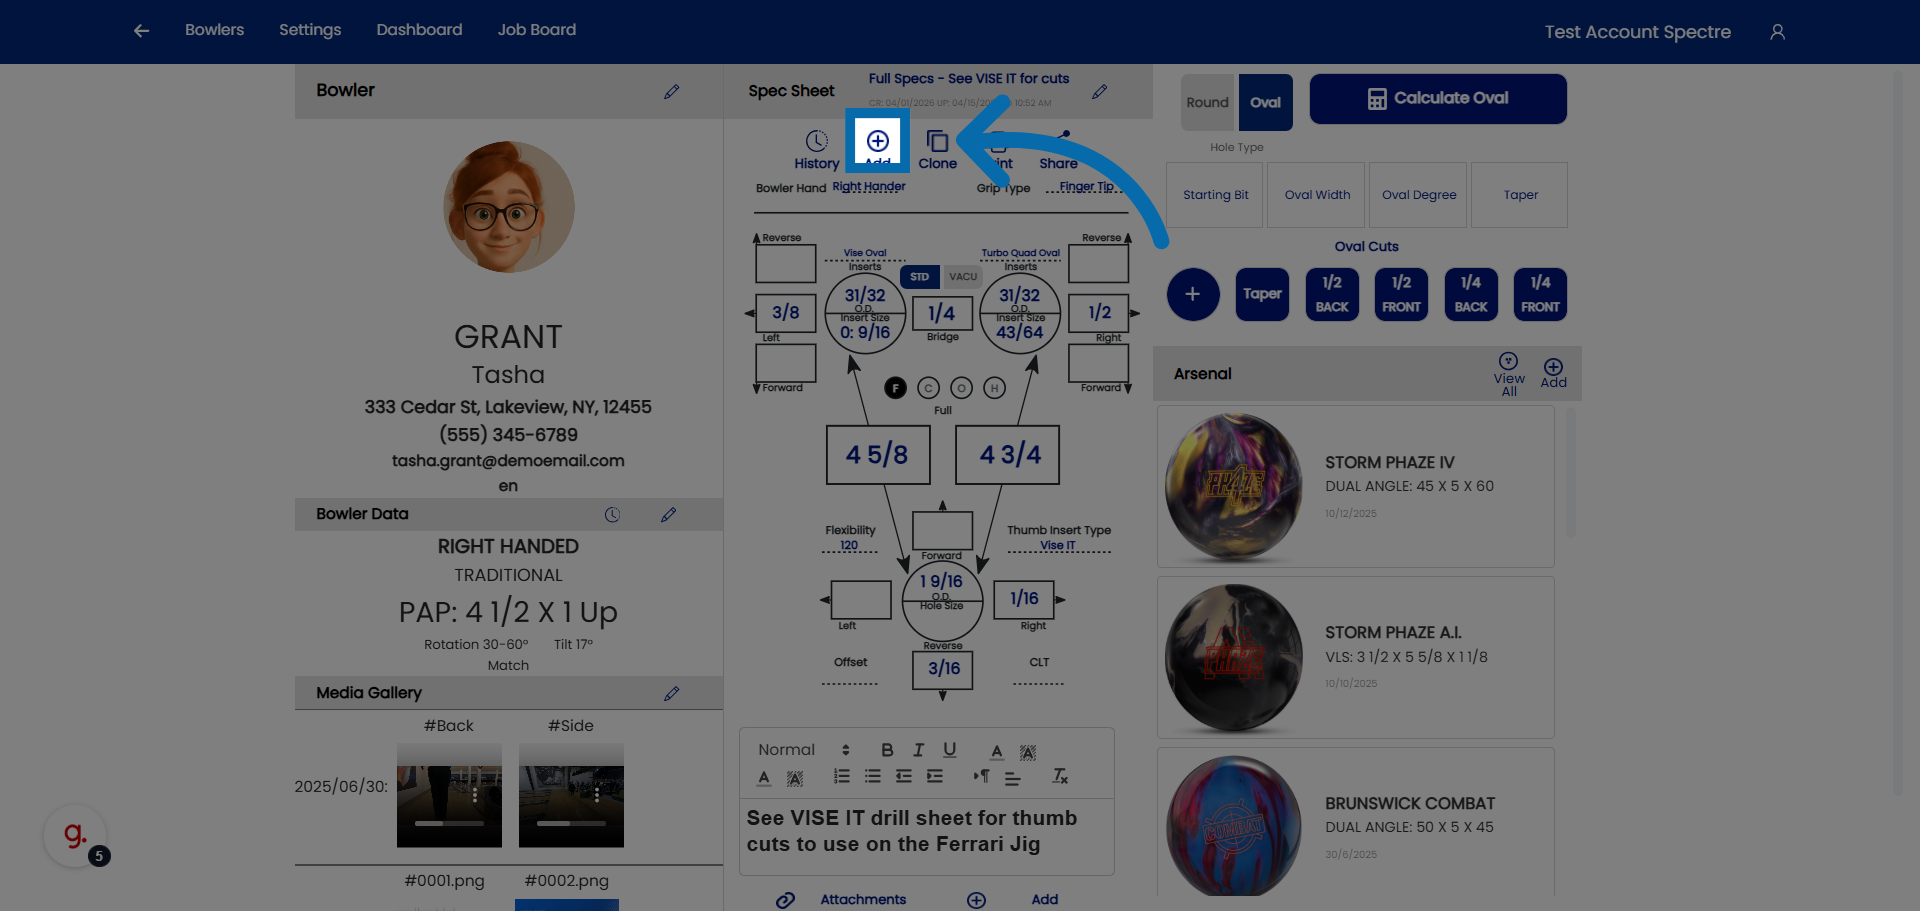Click the highlighted Add spec sheet icon

(x=877, y=141)
